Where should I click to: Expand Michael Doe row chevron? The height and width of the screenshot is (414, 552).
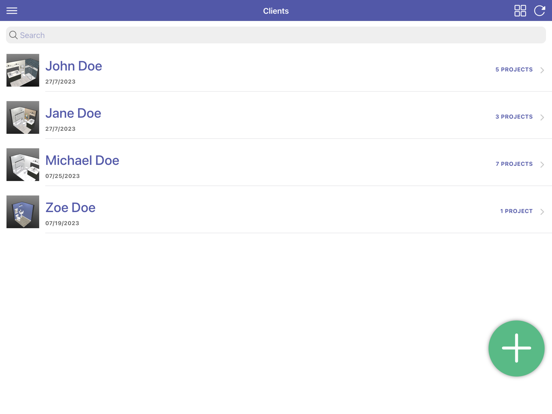pos(542,164)
